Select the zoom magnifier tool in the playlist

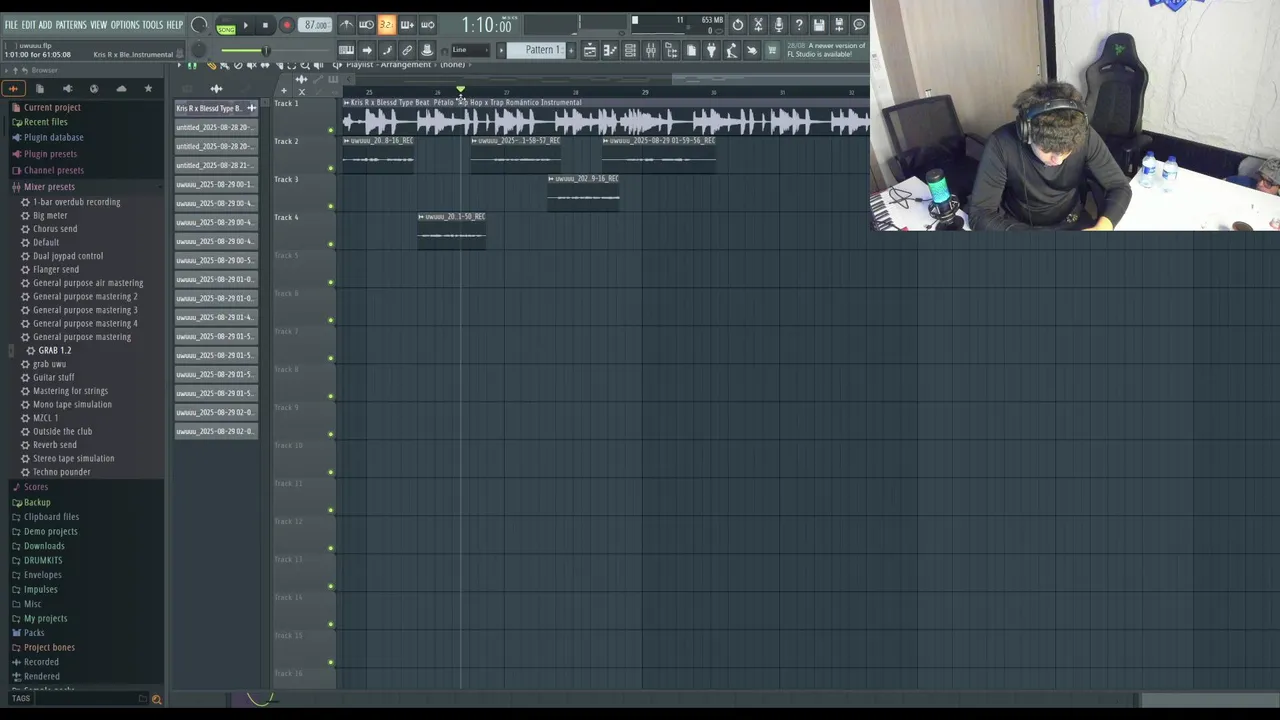[x=304, y=65]
